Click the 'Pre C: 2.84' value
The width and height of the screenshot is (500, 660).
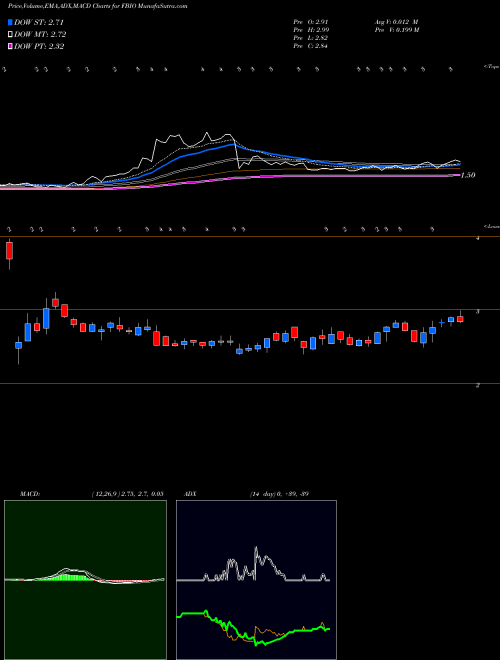click(x=311, y=46)
